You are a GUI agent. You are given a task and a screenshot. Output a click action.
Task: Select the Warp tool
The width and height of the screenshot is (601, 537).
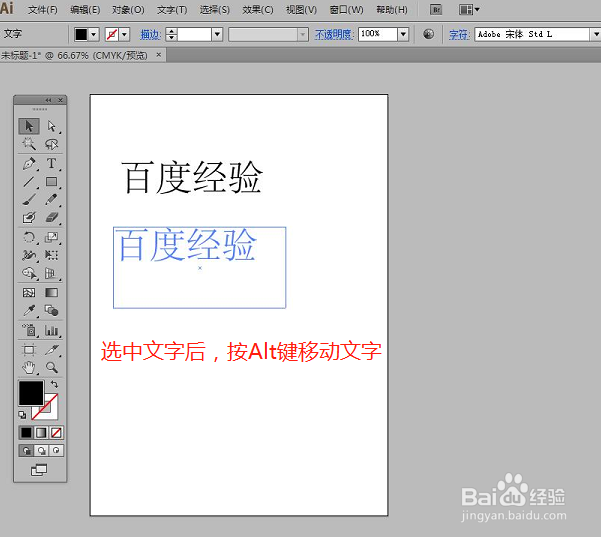point(29,255)
